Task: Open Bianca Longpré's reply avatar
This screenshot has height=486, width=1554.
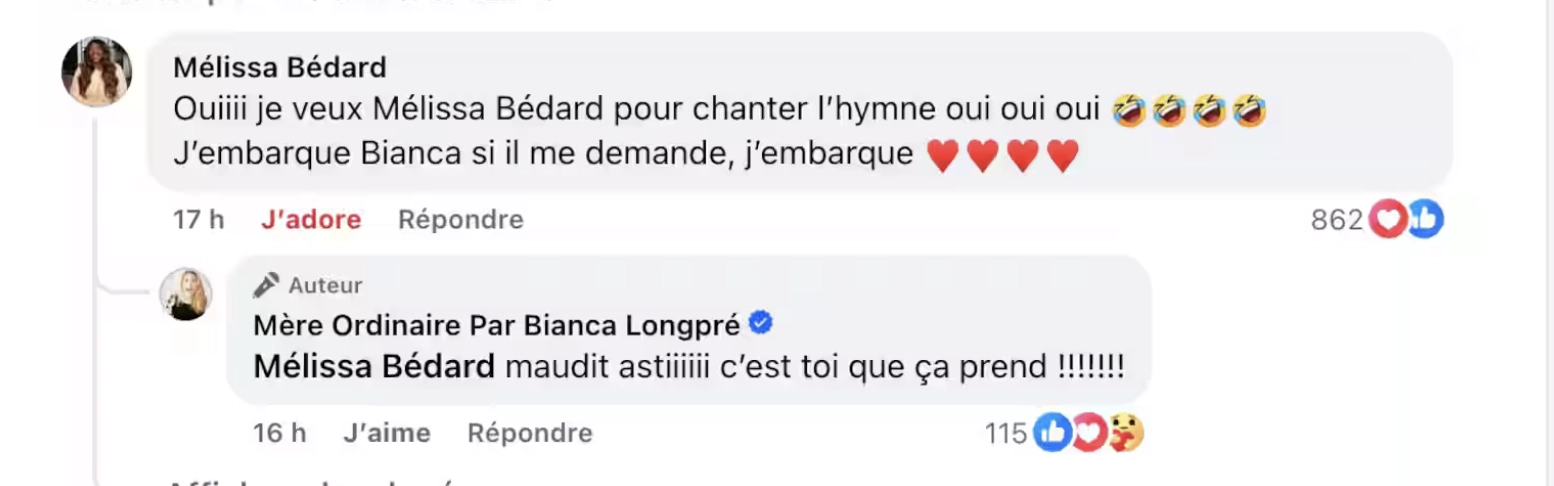Action: click(186, 294)
